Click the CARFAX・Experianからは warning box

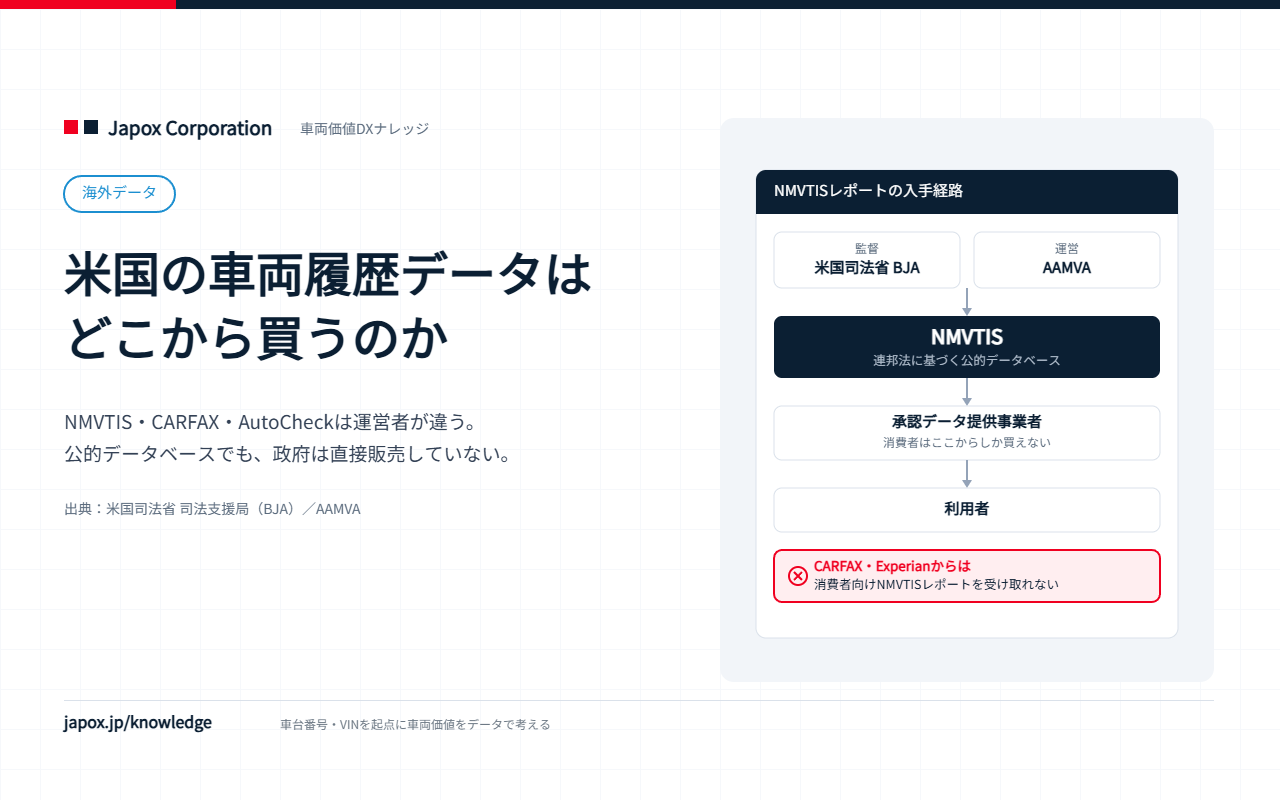967,576
